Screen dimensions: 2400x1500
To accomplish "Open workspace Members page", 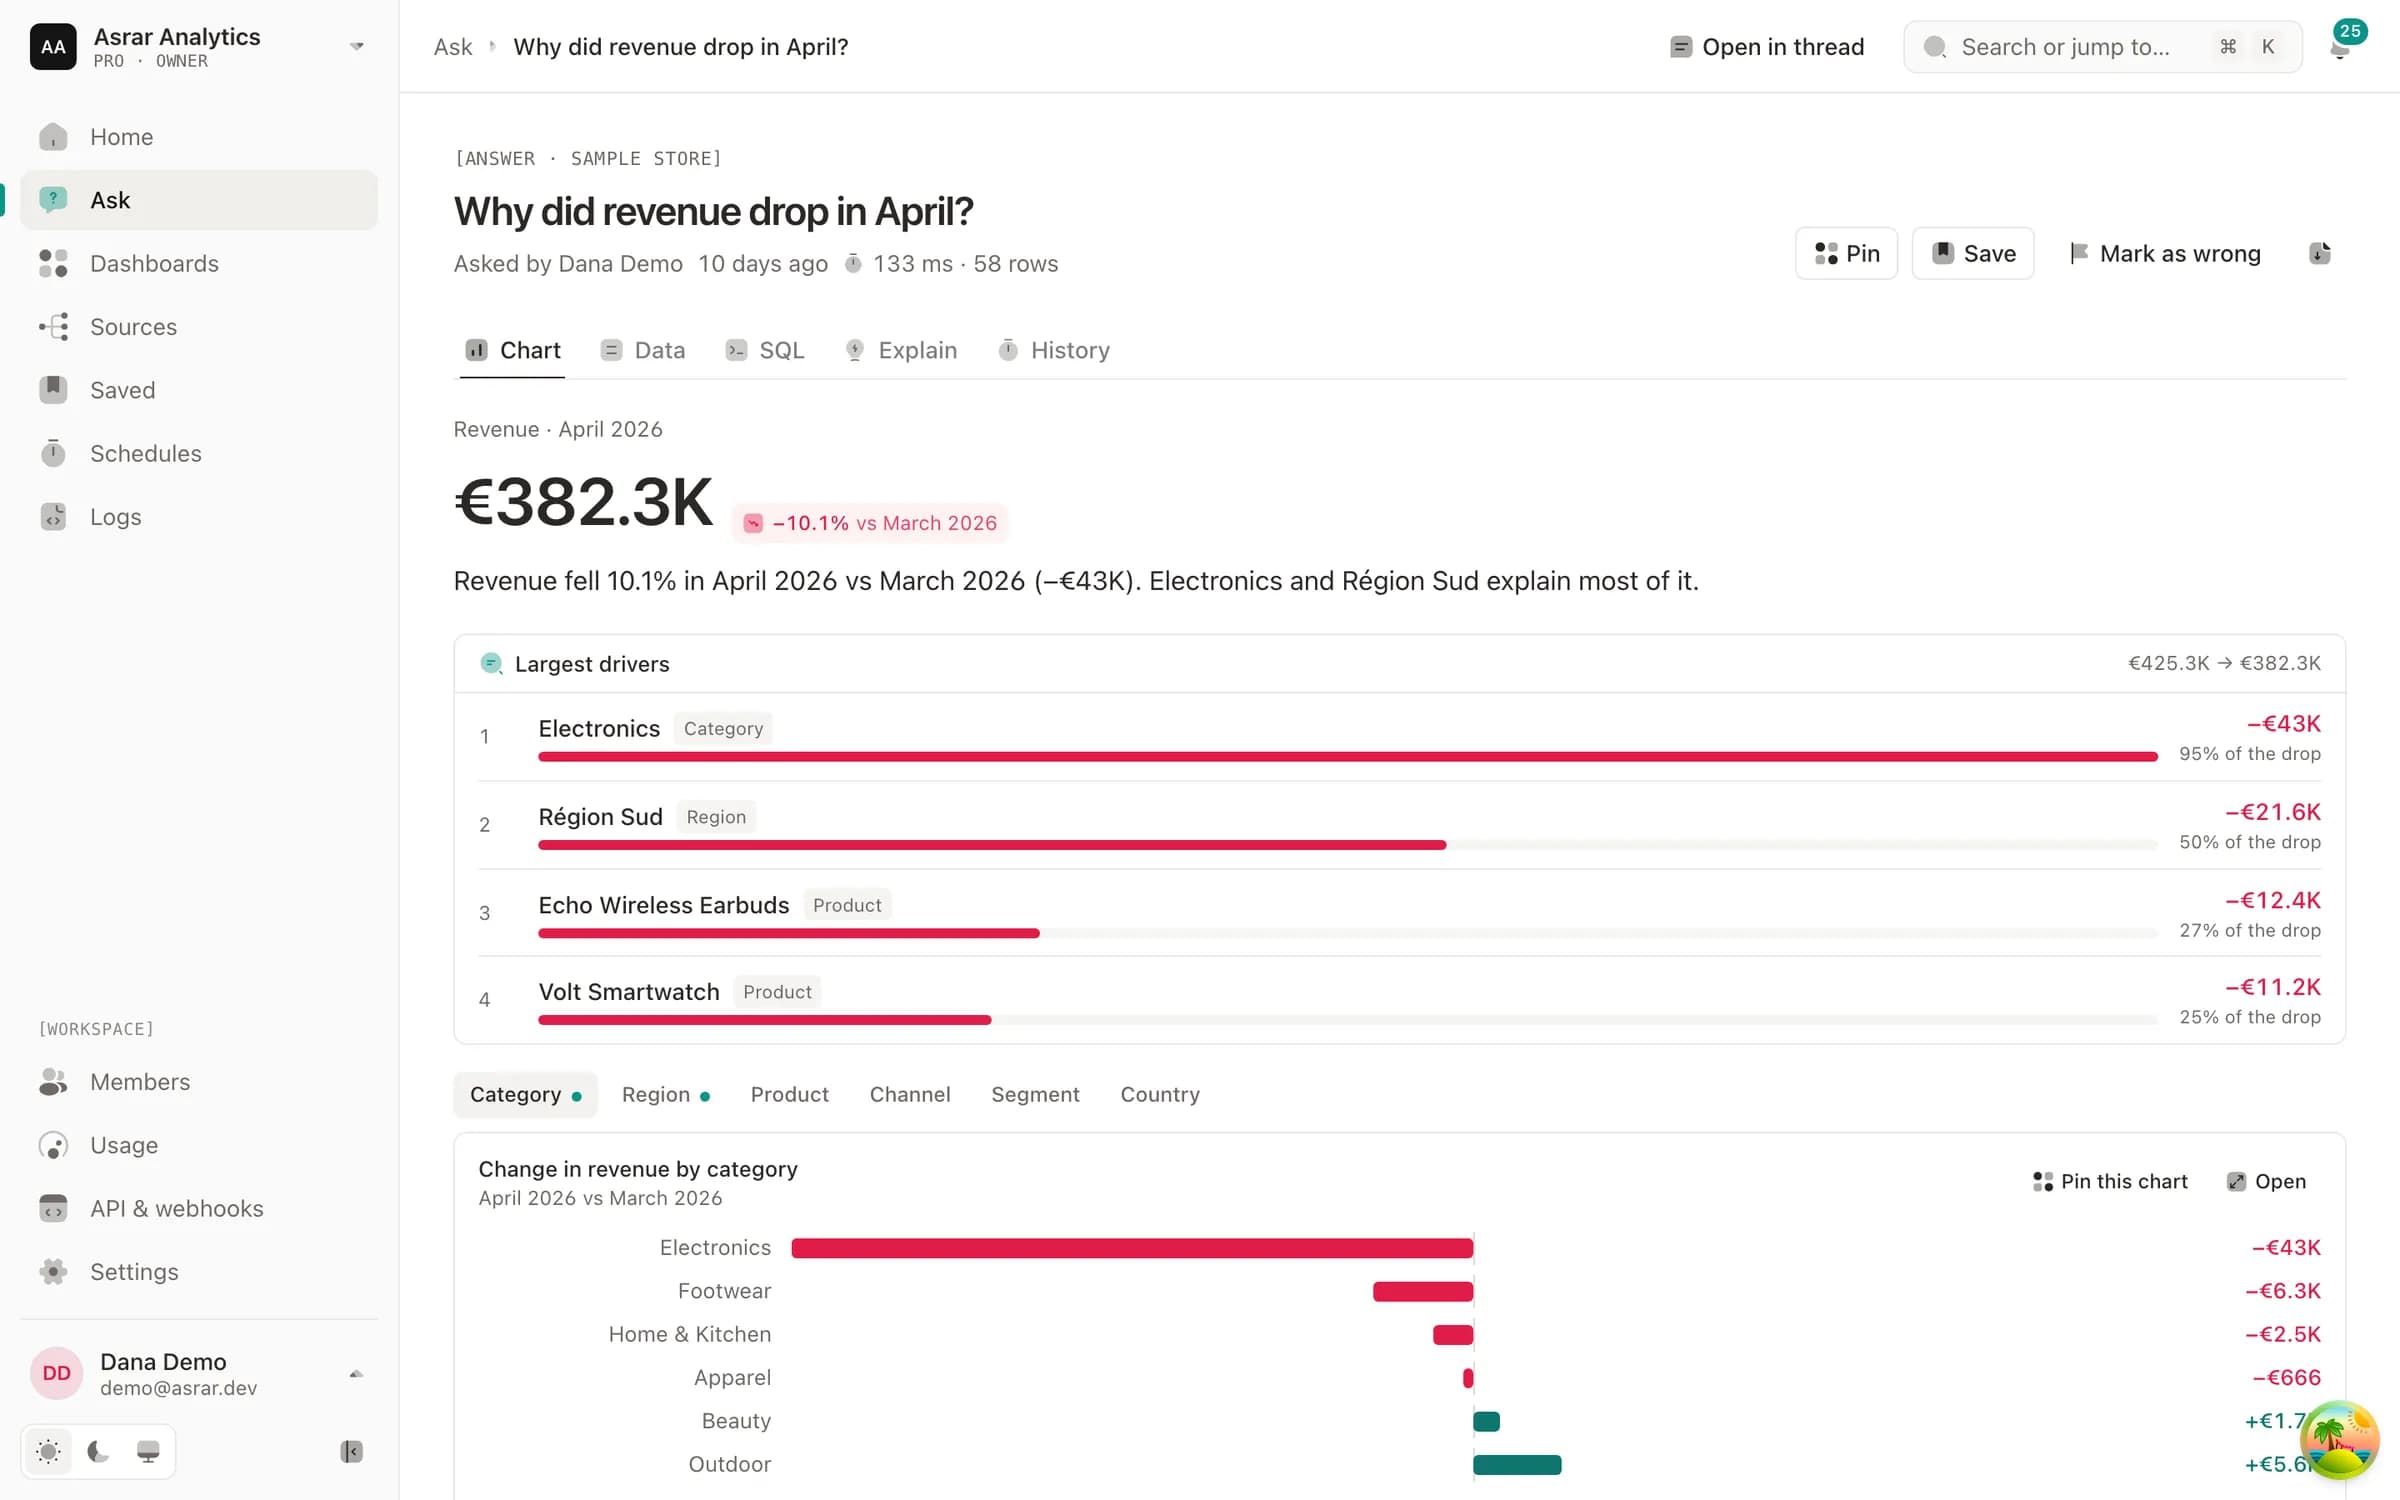I will tap(198, 1082).
